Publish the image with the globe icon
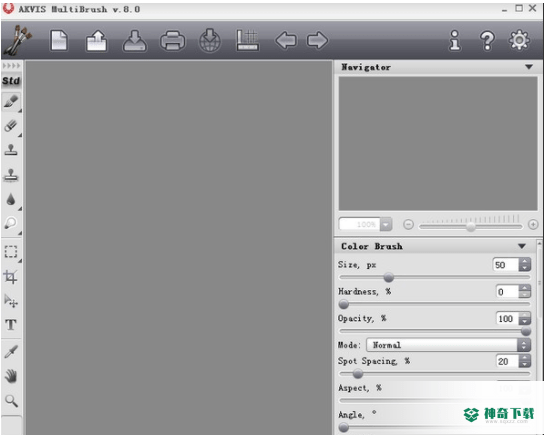Image resolution: width=545 pixels, height=435 pixels. [x=210, y=41]
